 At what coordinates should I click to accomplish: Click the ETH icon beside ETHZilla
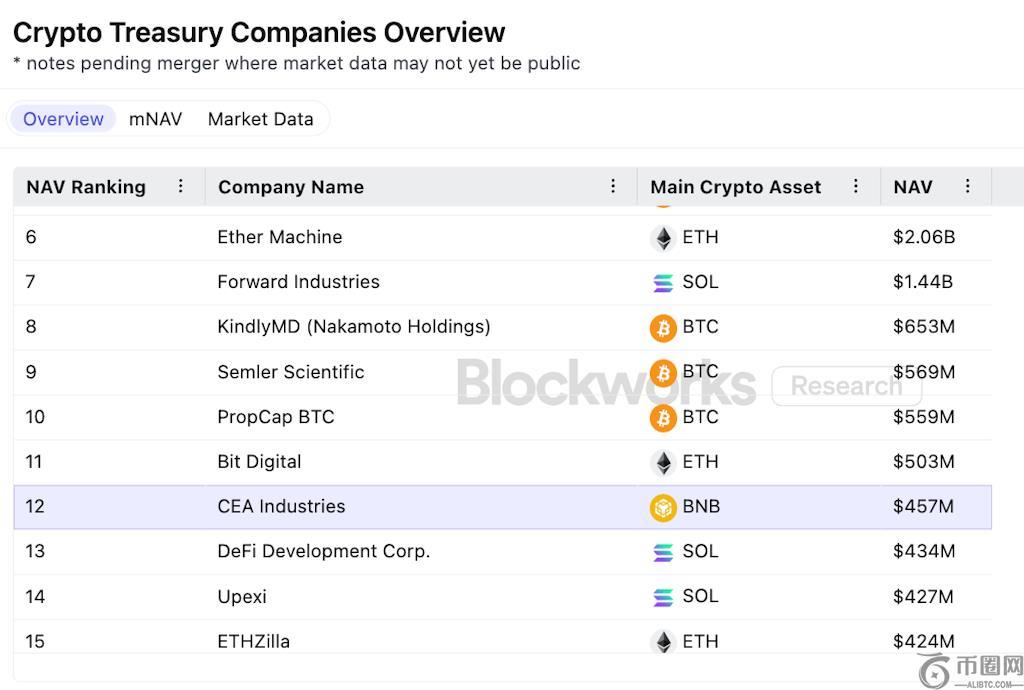663,641
